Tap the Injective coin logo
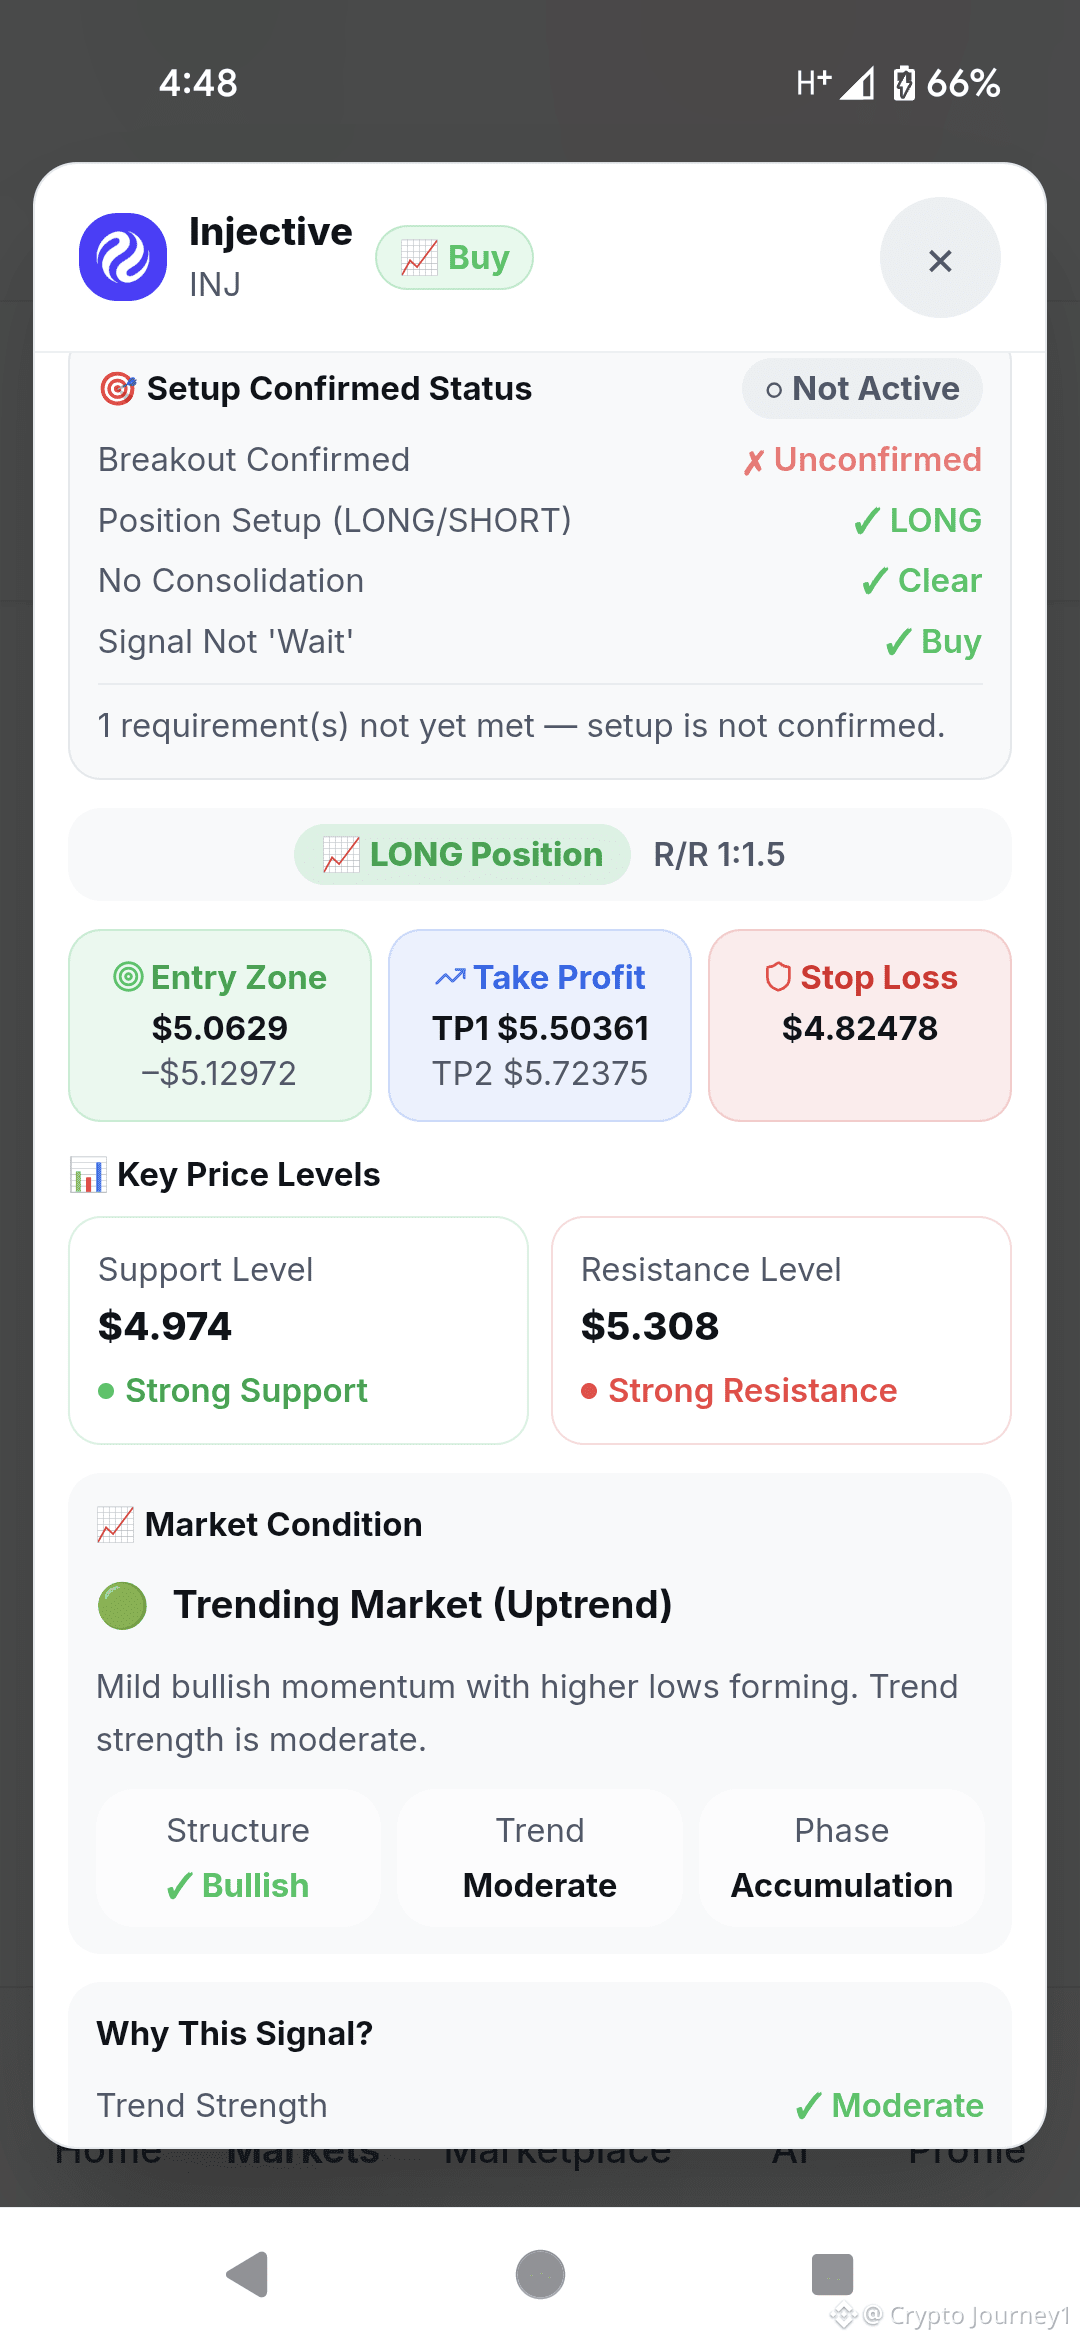The height and width of the screenshot is (2340, 1080). tap(123, 257)
